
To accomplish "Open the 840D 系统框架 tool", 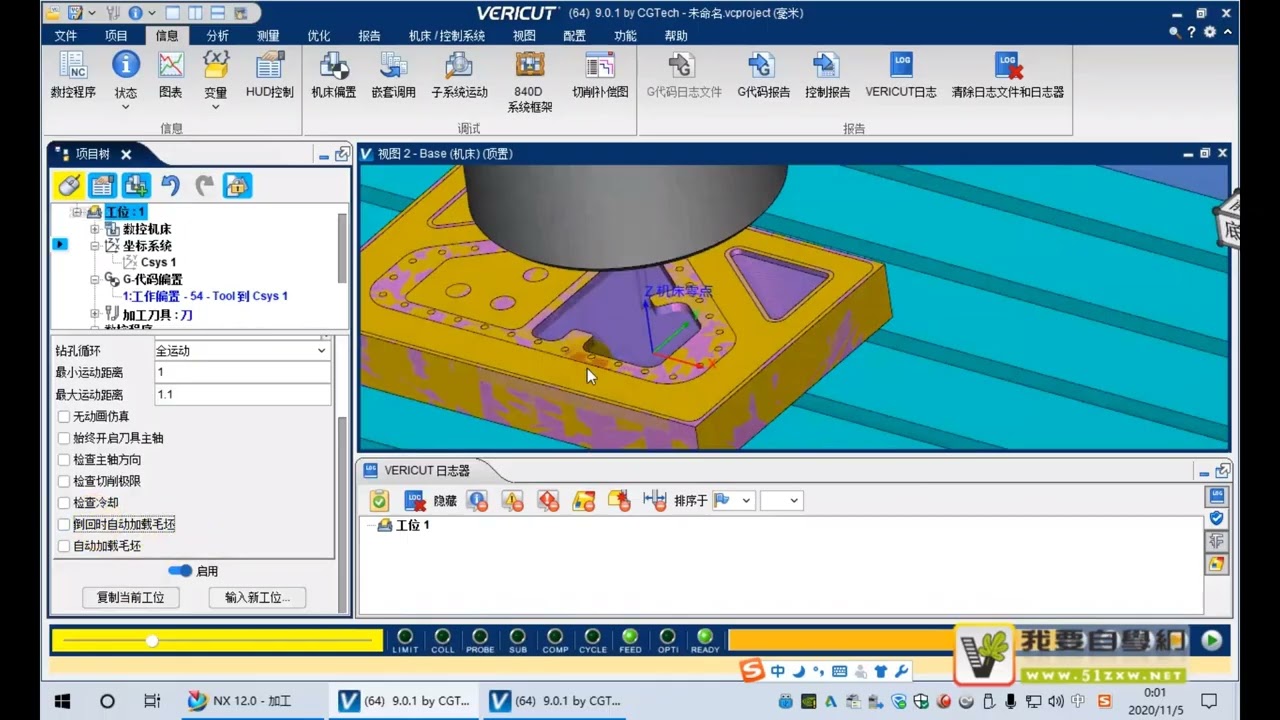I will pos(529,82).
